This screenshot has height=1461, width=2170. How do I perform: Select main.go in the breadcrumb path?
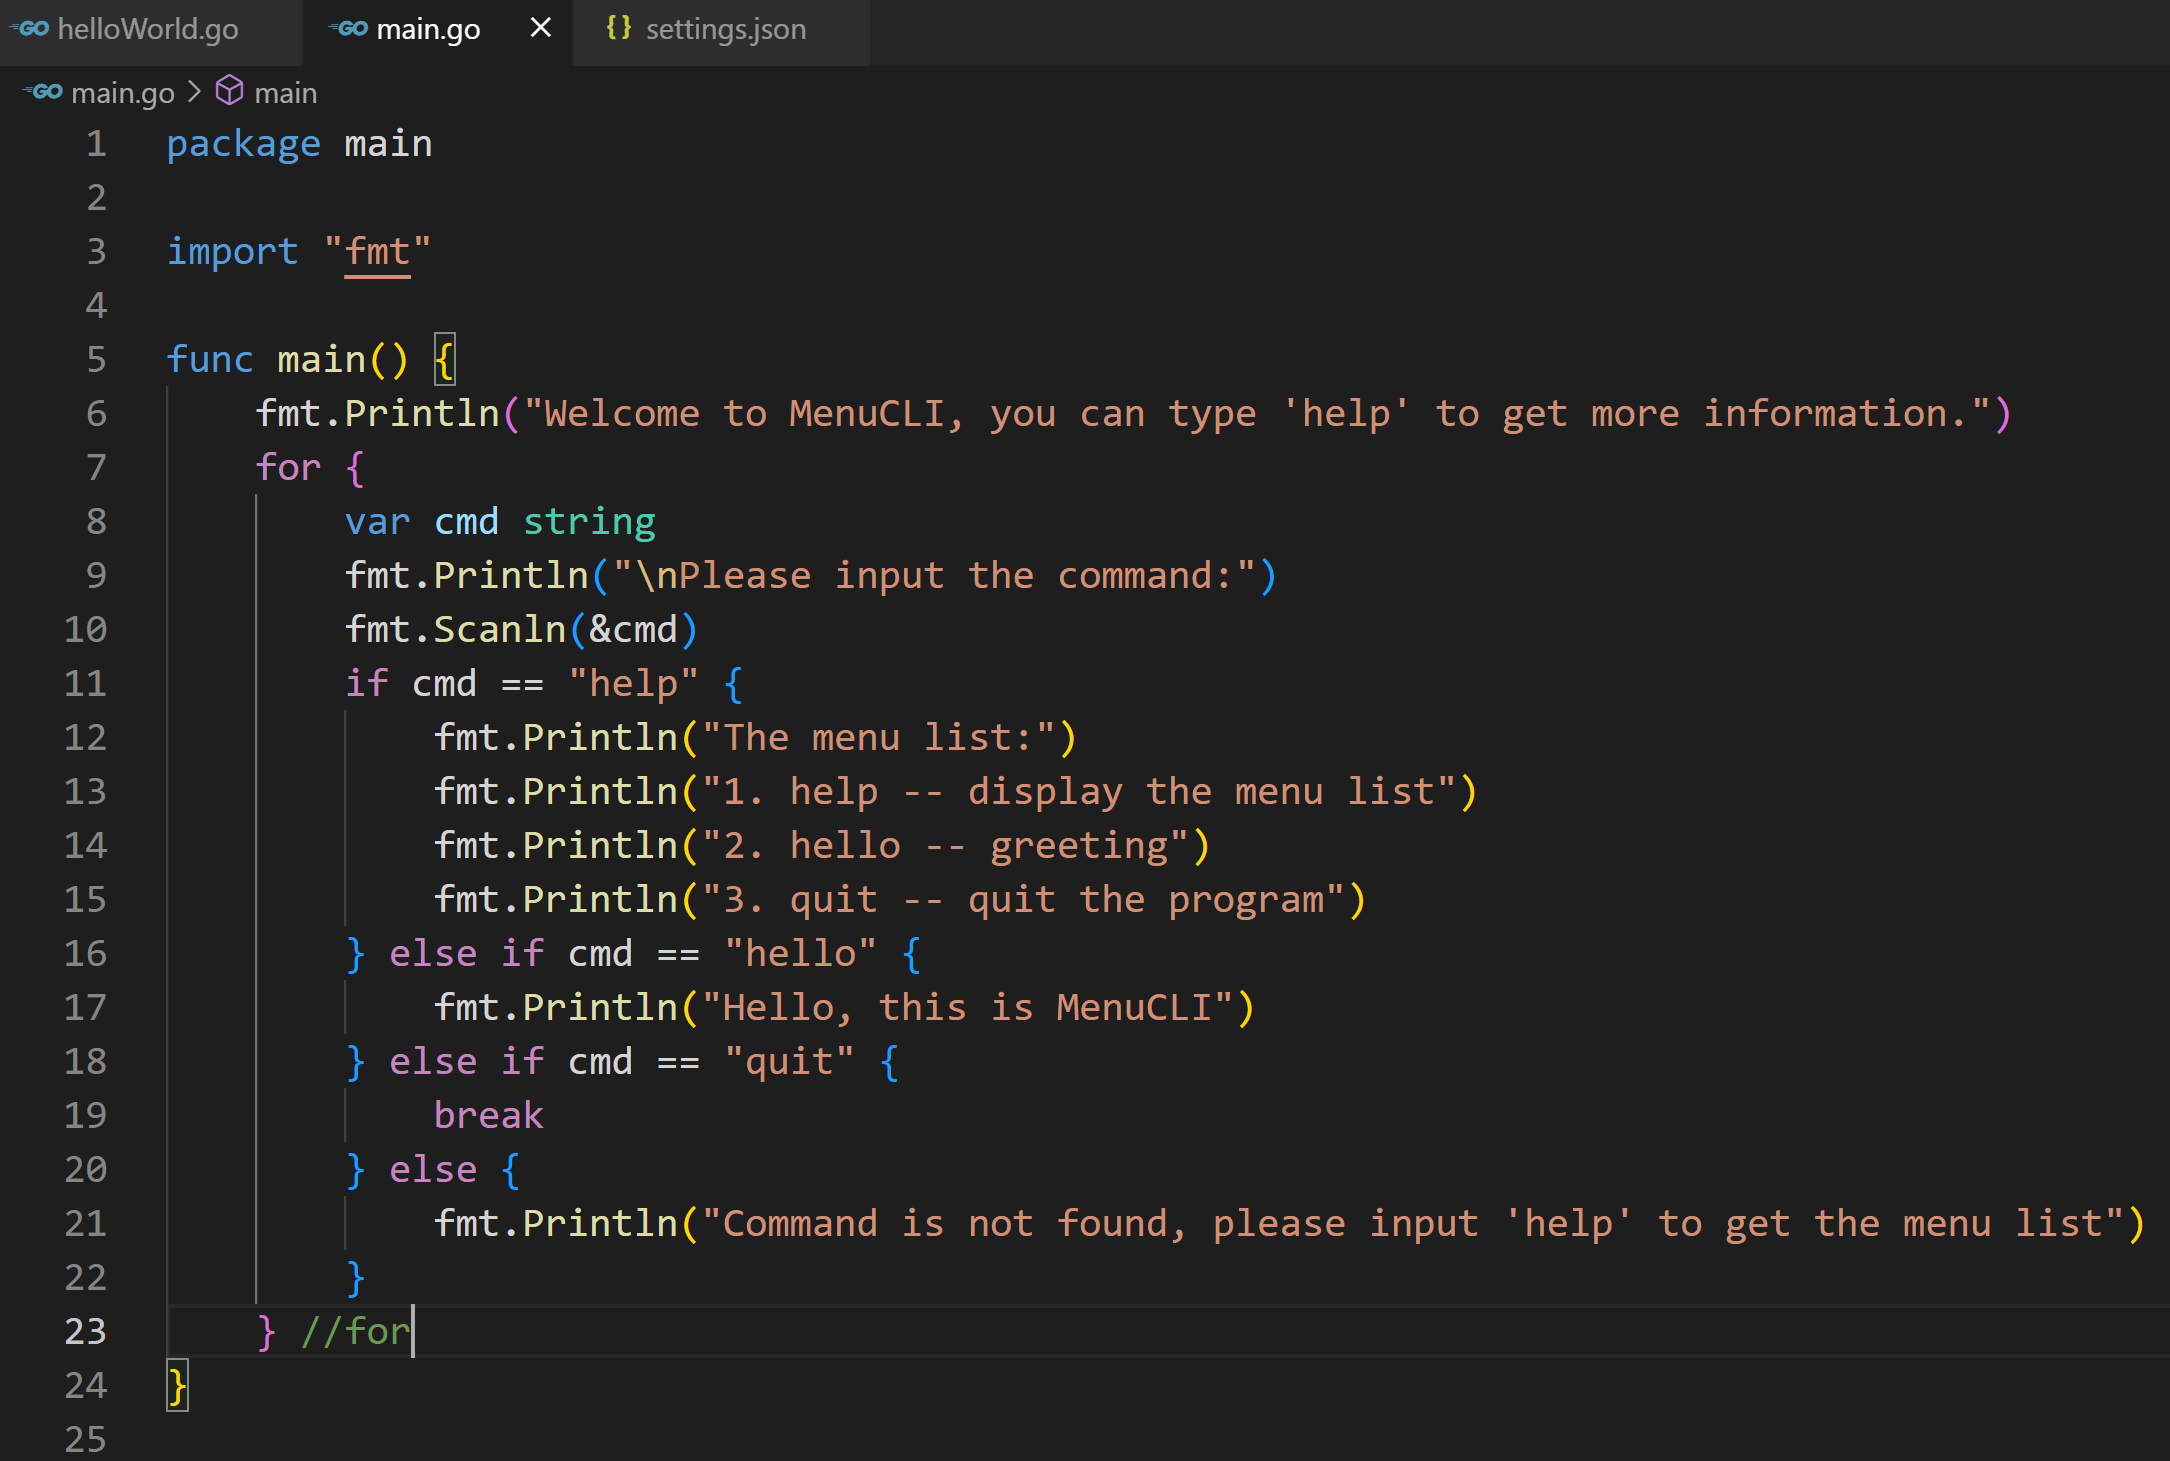[x=122, y=93]
